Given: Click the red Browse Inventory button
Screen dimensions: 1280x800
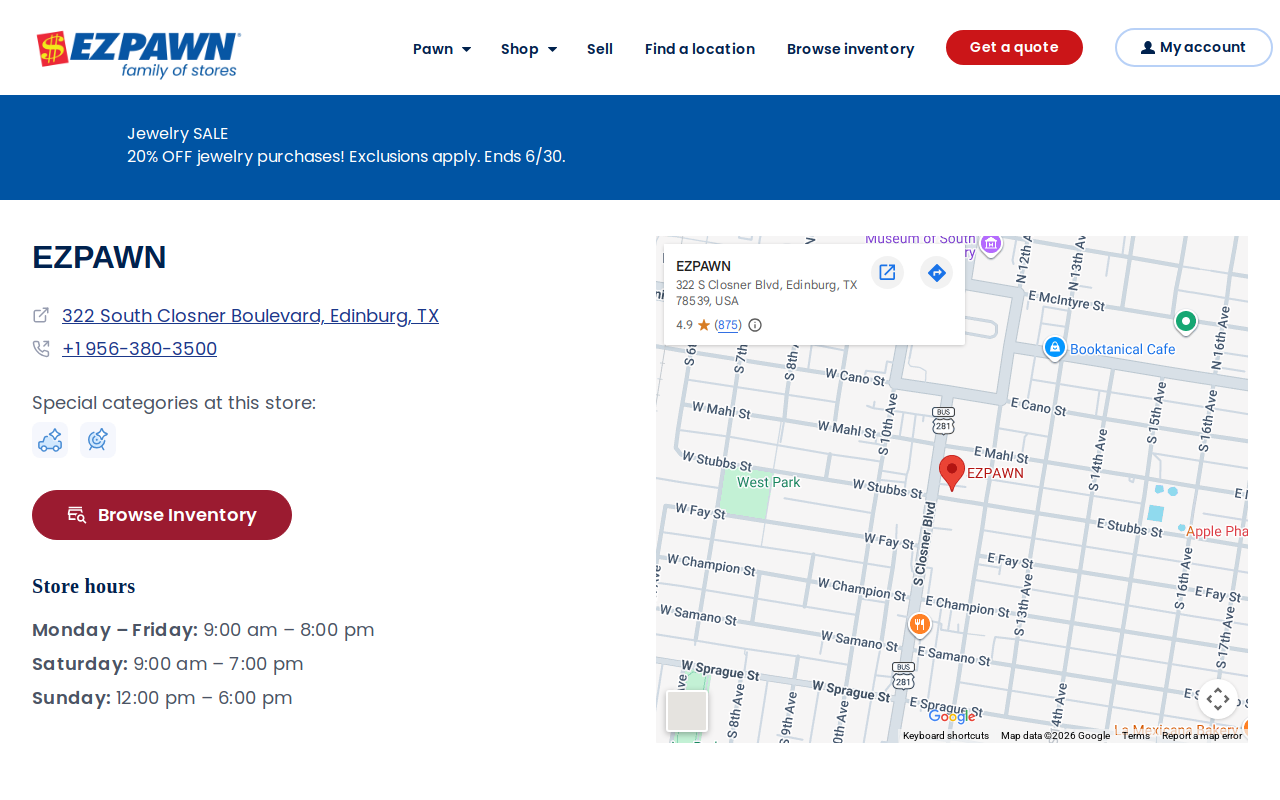Looking at the screenshot, I should pos(162,515).
